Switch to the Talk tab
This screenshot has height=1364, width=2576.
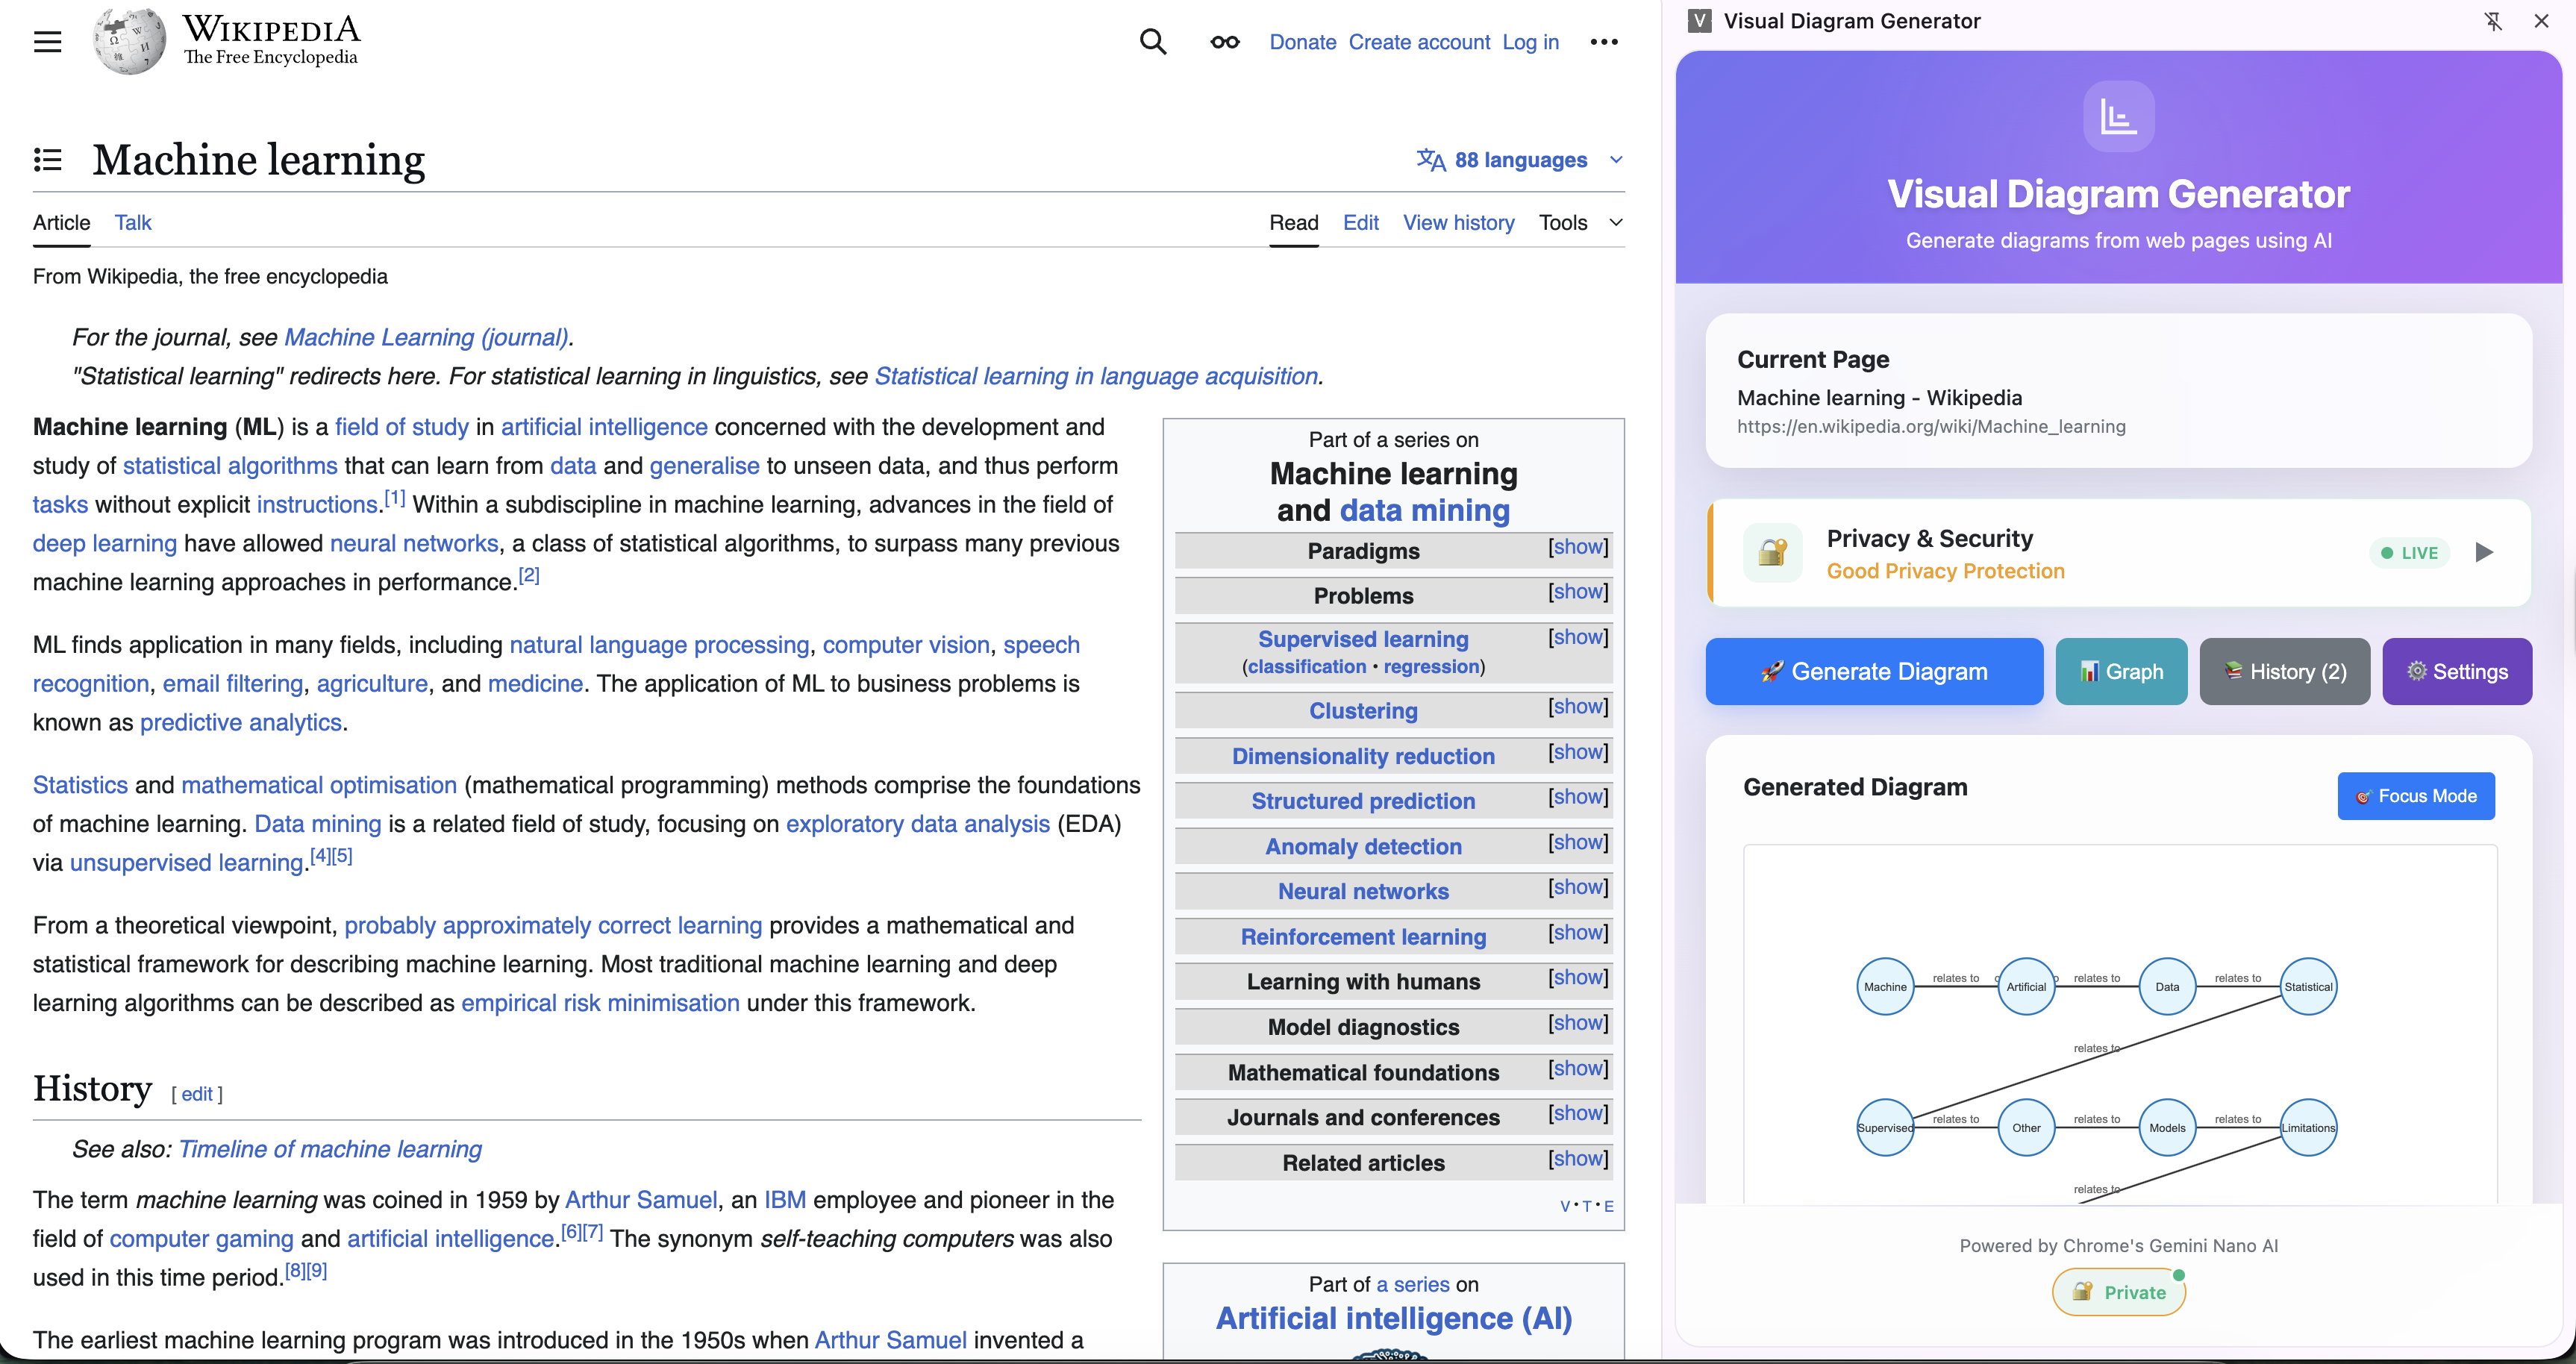click(132, 223)
